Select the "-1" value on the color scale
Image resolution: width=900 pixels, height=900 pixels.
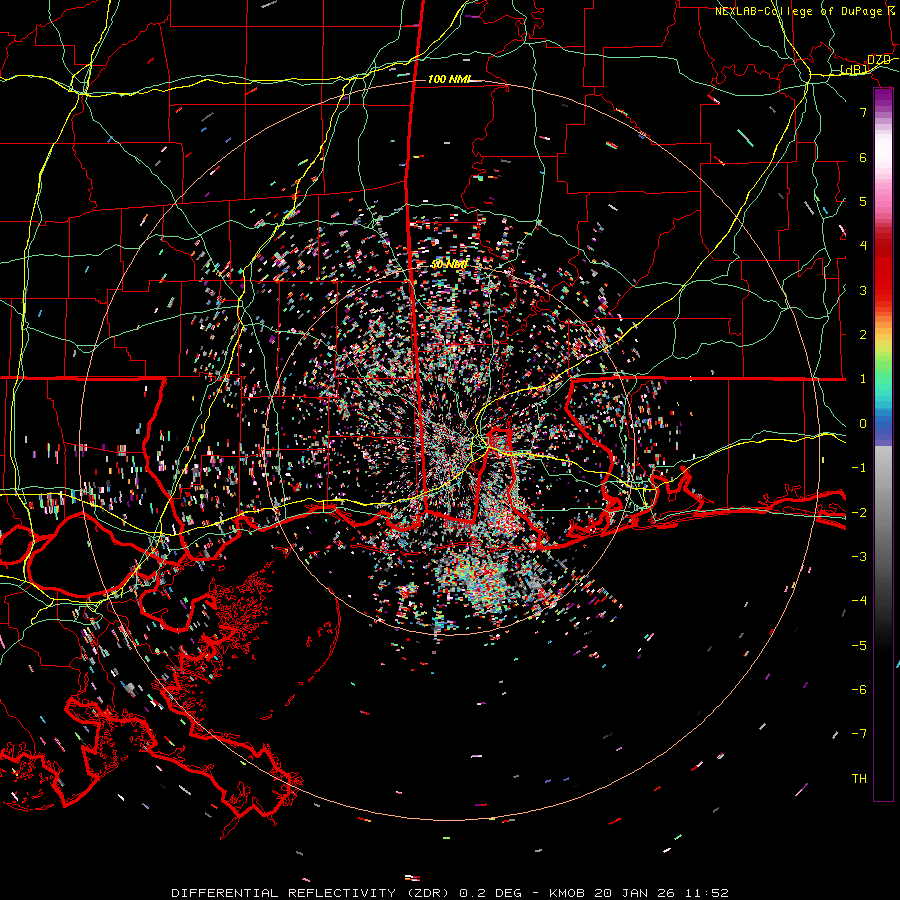point(859,468)
